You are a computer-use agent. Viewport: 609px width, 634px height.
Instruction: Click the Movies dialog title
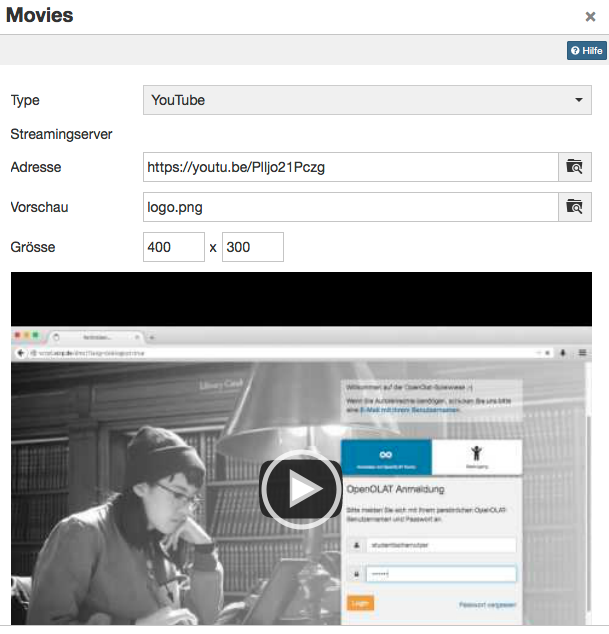click(x=40, y=16)
